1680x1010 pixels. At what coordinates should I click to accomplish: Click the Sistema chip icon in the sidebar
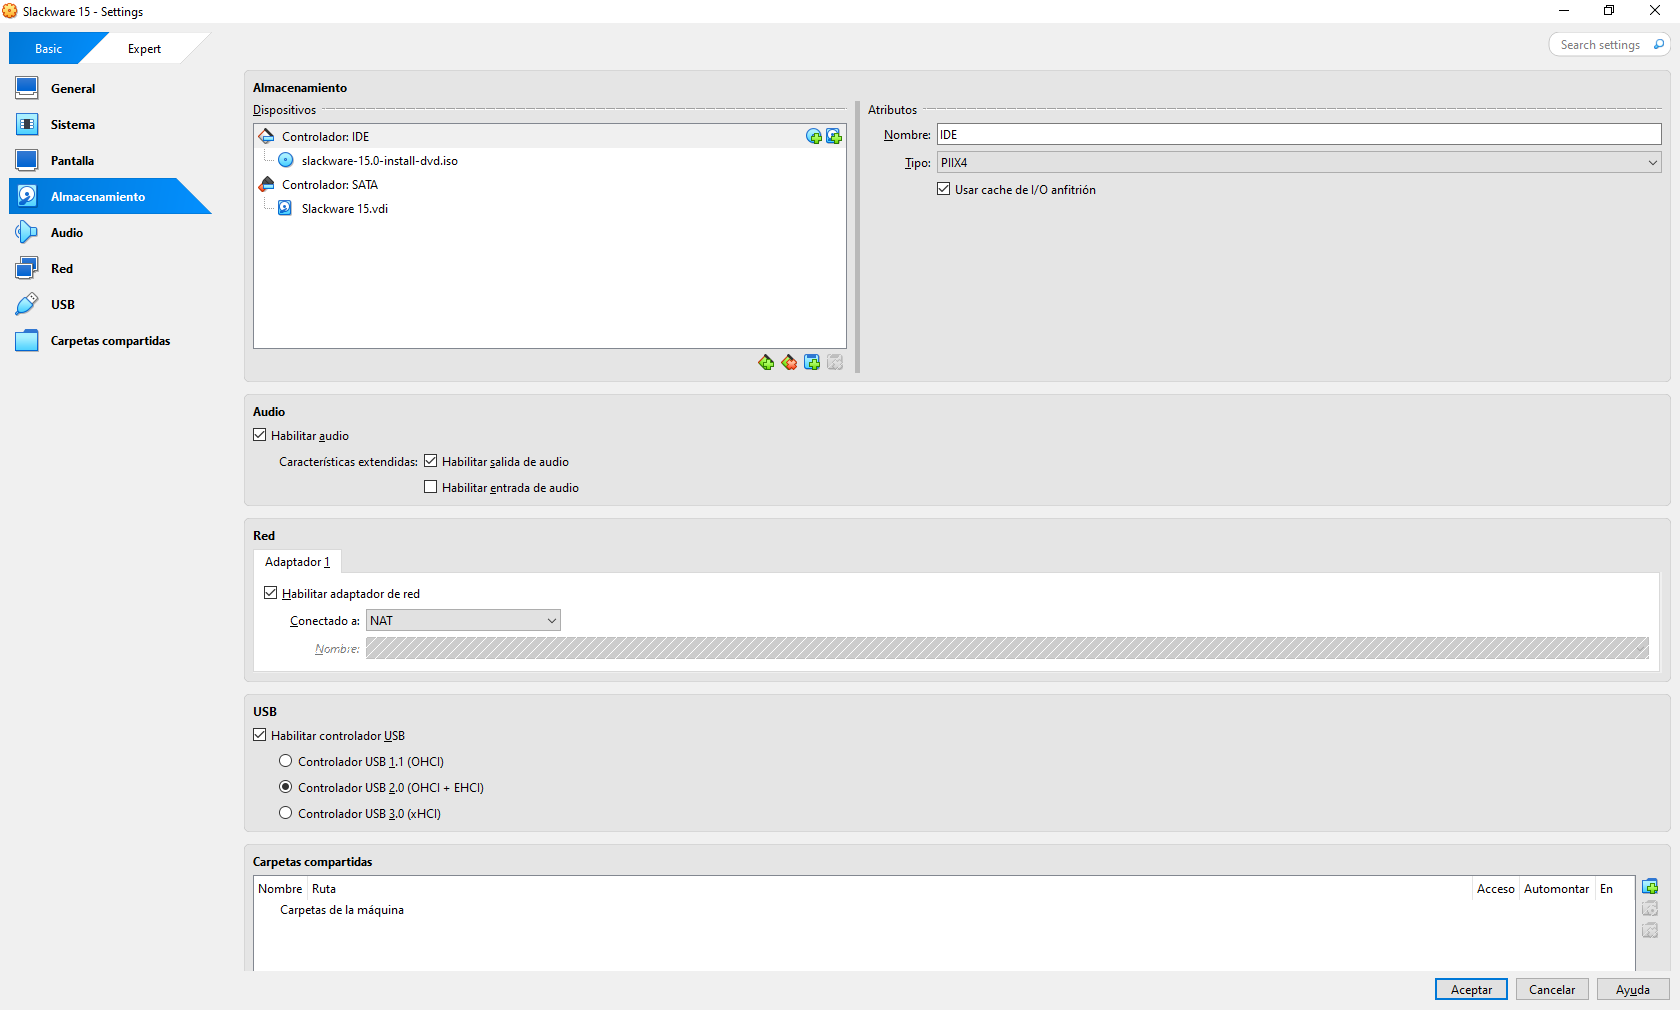coord(27,124)
